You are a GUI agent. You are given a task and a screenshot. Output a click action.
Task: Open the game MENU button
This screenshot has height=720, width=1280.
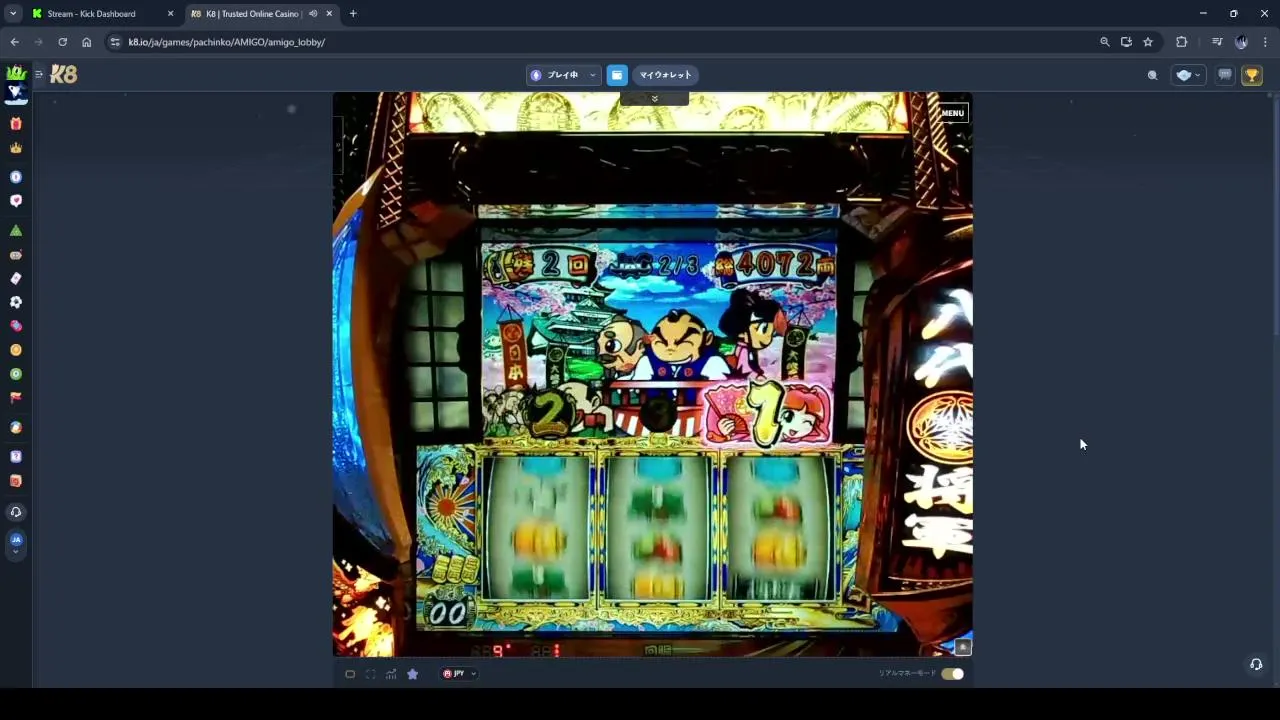(952, 113)
